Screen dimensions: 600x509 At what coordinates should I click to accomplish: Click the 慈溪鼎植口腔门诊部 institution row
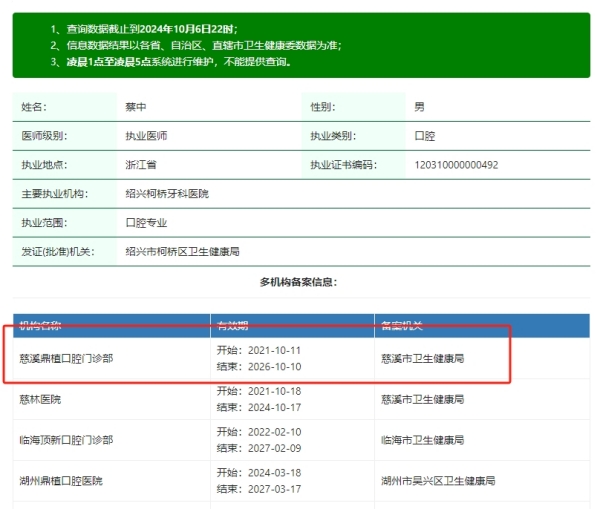66,357
